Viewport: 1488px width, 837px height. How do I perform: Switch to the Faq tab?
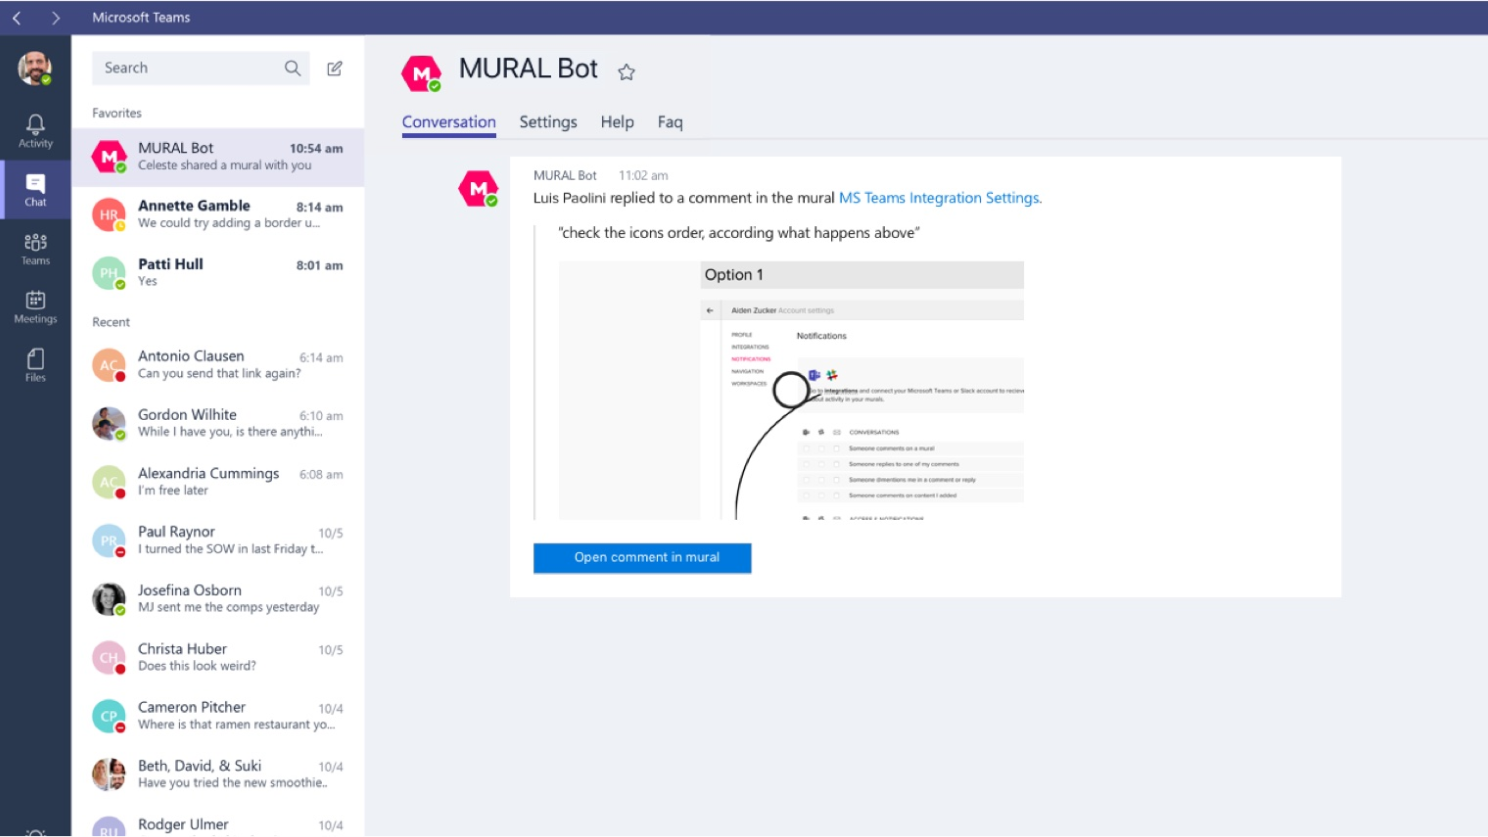pos(670,122)
